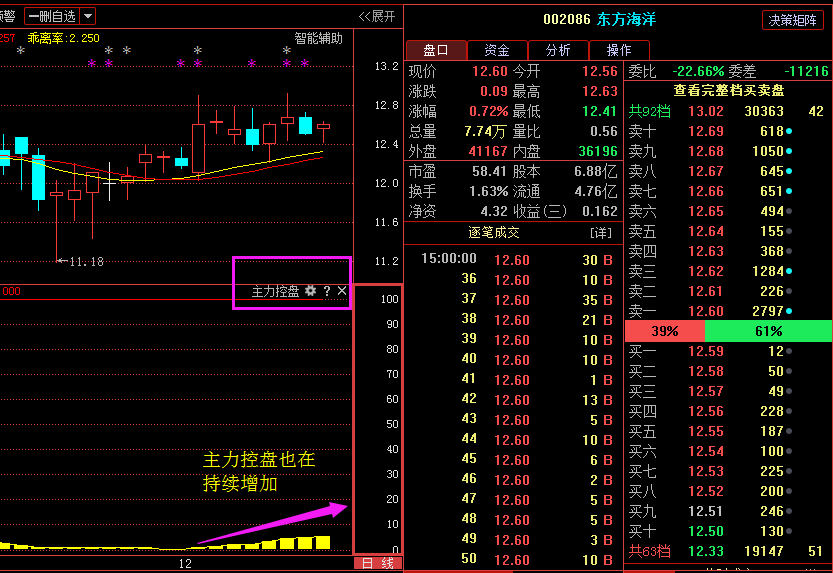The height and width of the screenshot is (573, 833).
Task: Select the 盘口 tab
Action: pos(436,50)
